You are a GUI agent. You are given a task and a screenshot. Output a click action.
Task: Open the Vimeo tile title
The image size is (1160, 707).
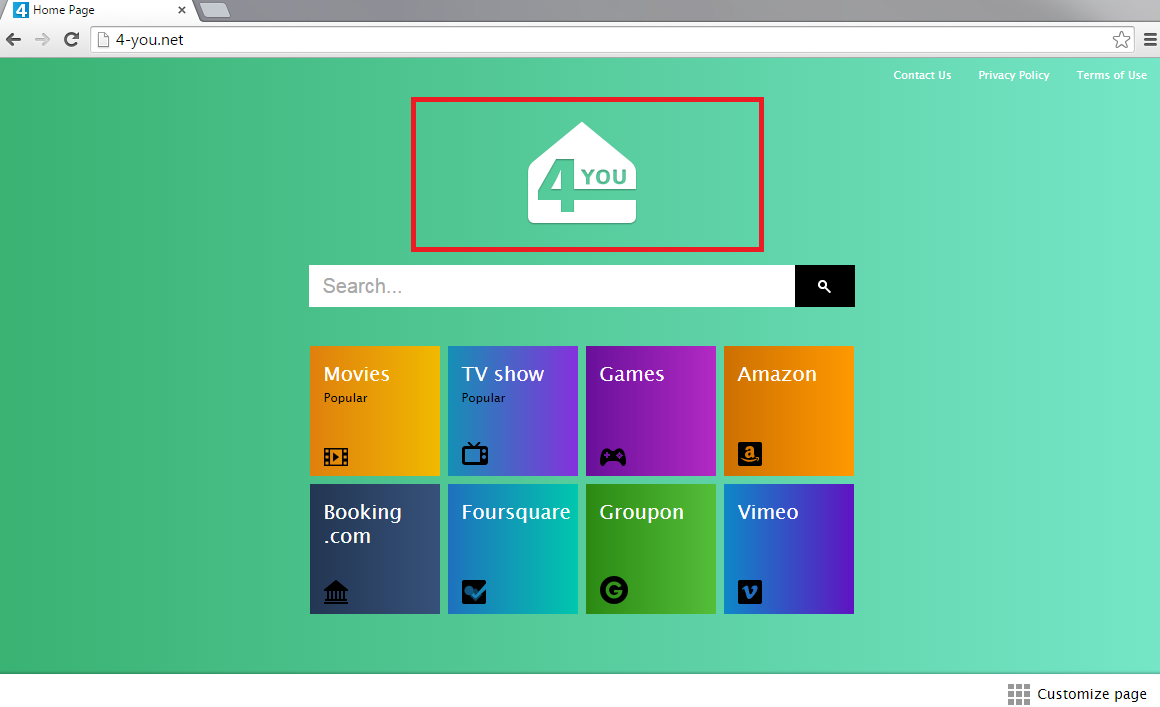768,512
